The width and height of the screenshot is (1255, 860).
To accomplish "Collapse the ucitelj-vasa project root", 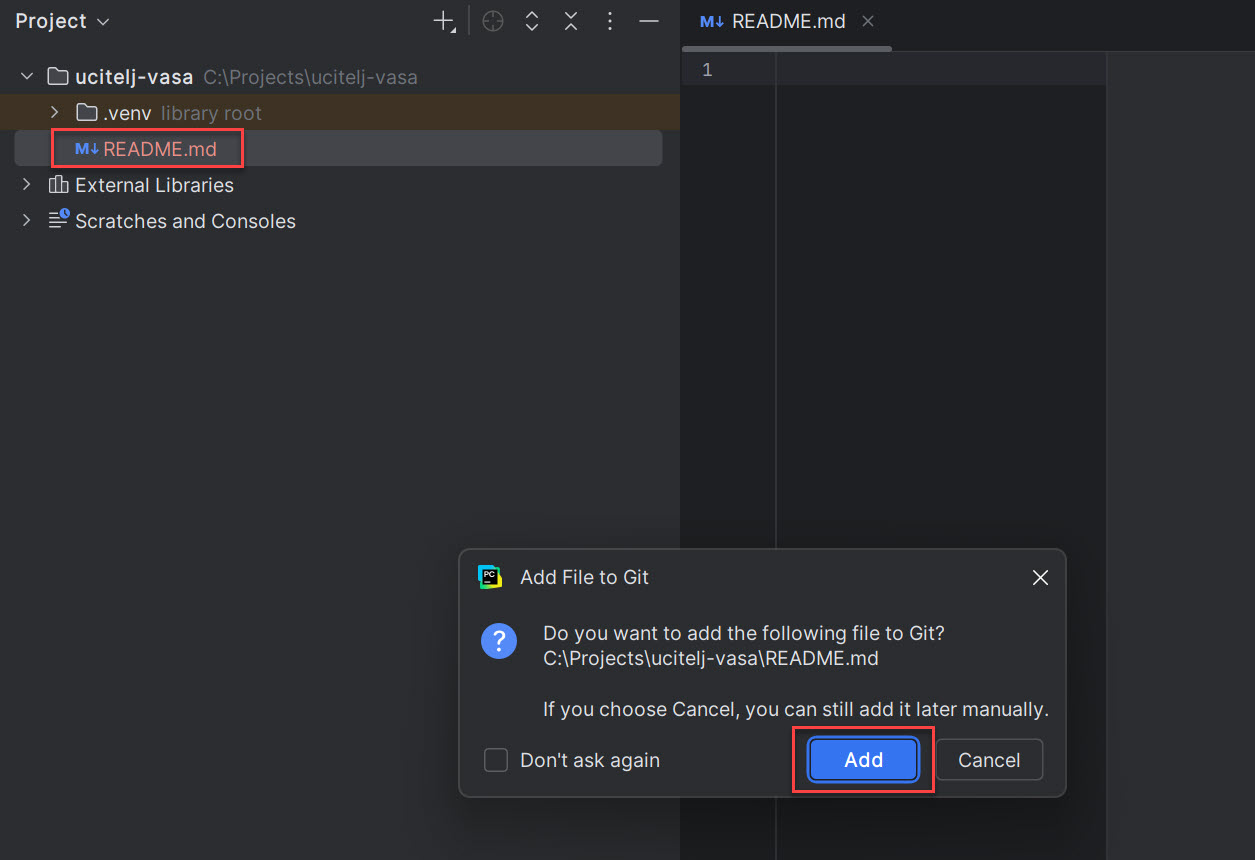I will (x=25, y=76).
